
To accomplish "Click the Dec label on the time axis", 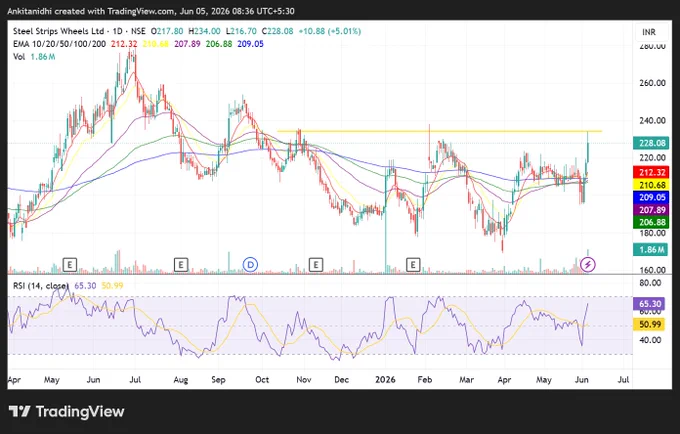I will pyautogui.click(x=341, y=380).
